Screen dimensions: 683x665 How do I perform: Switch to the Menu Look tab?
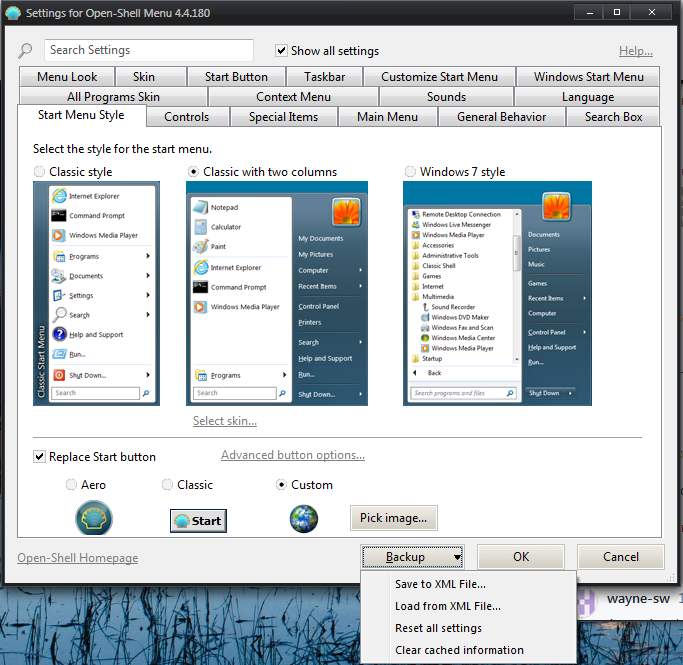67,77
